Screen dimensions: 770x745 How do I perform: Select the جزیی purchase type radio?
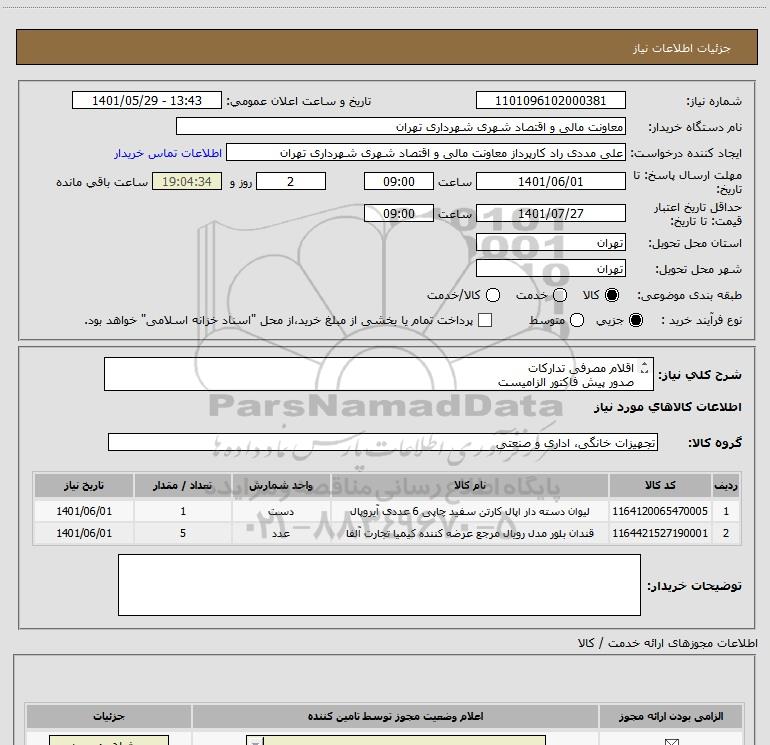point(635,320)
